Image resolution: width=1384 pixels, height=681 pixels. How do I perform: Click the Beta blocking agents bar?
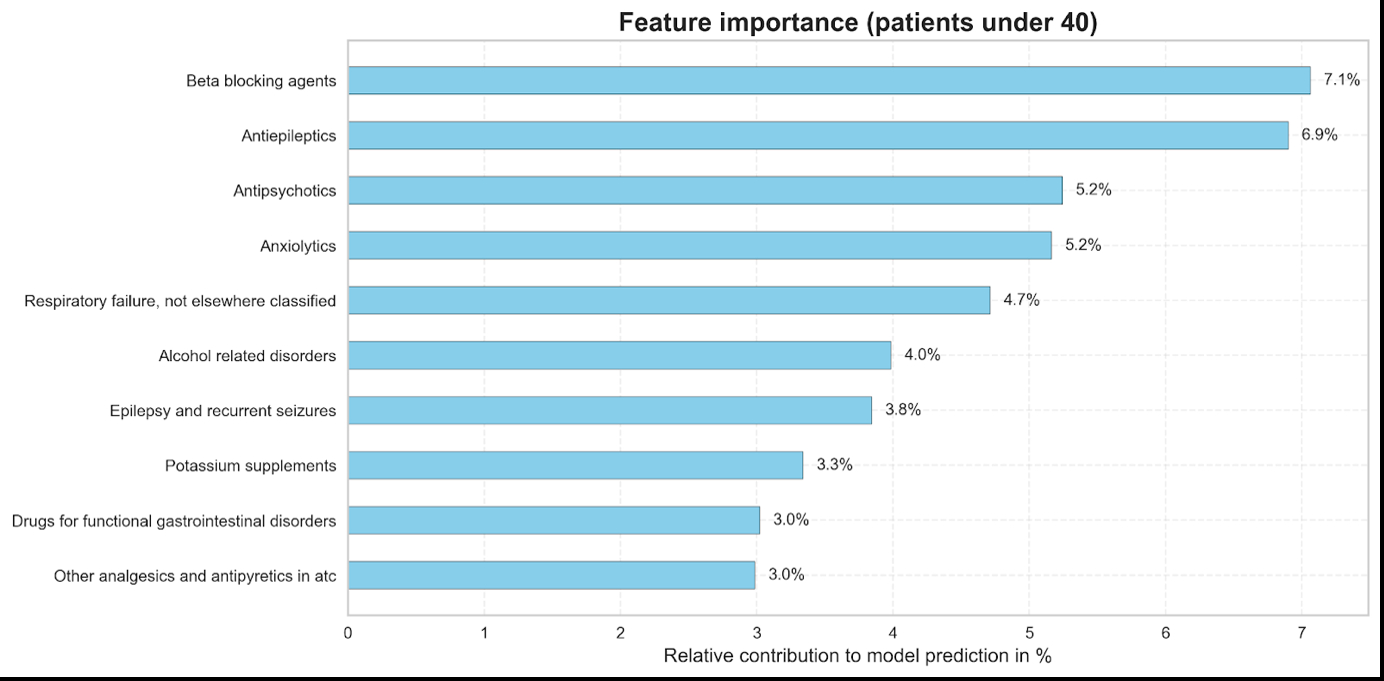(829, 80)
